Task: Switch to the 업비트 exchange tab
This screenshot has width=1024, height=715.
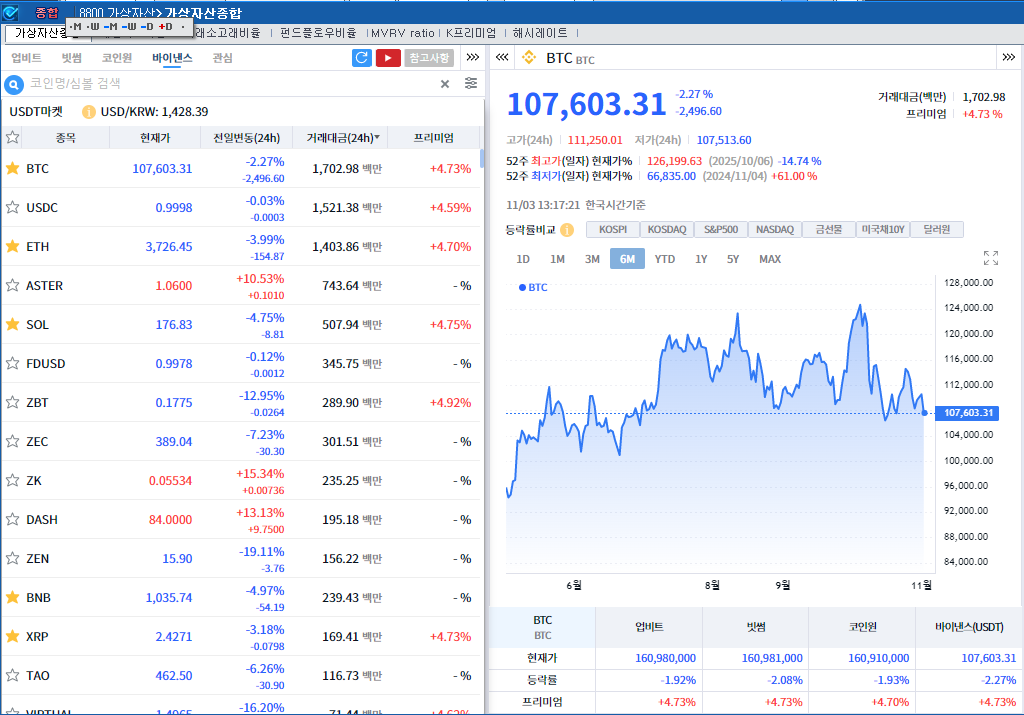Action: point(26,58)
